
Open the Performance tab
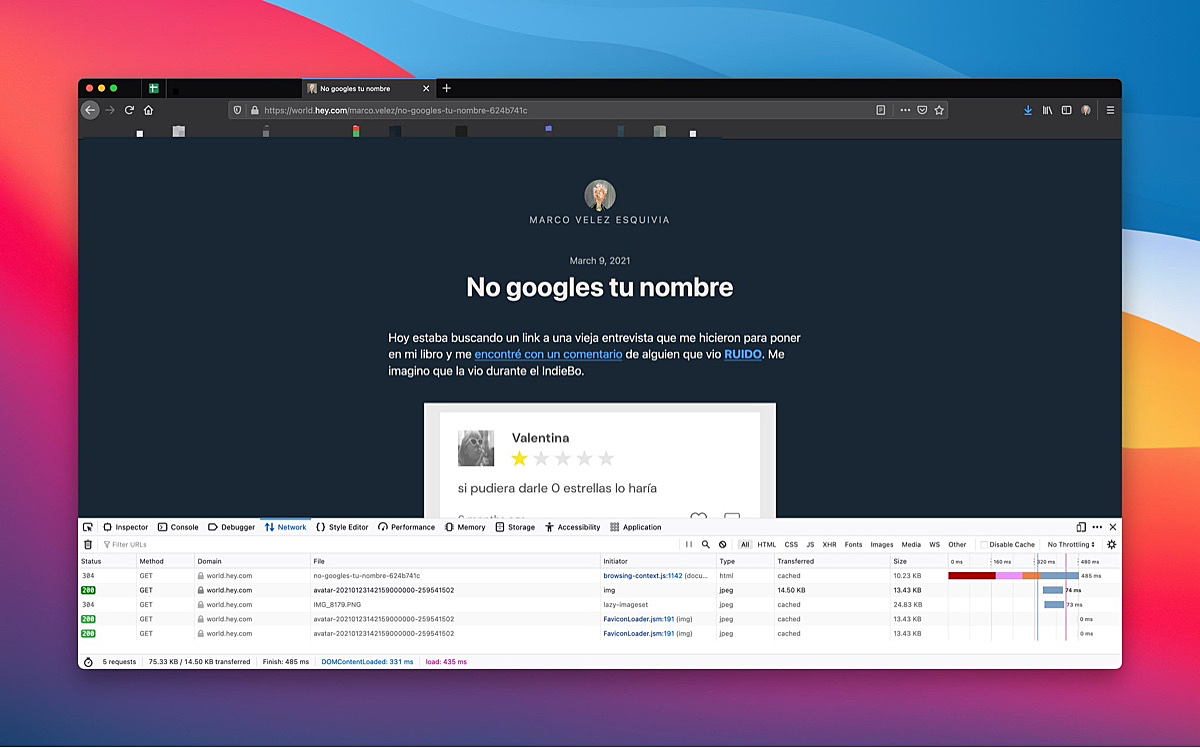[x=406, y=527]
